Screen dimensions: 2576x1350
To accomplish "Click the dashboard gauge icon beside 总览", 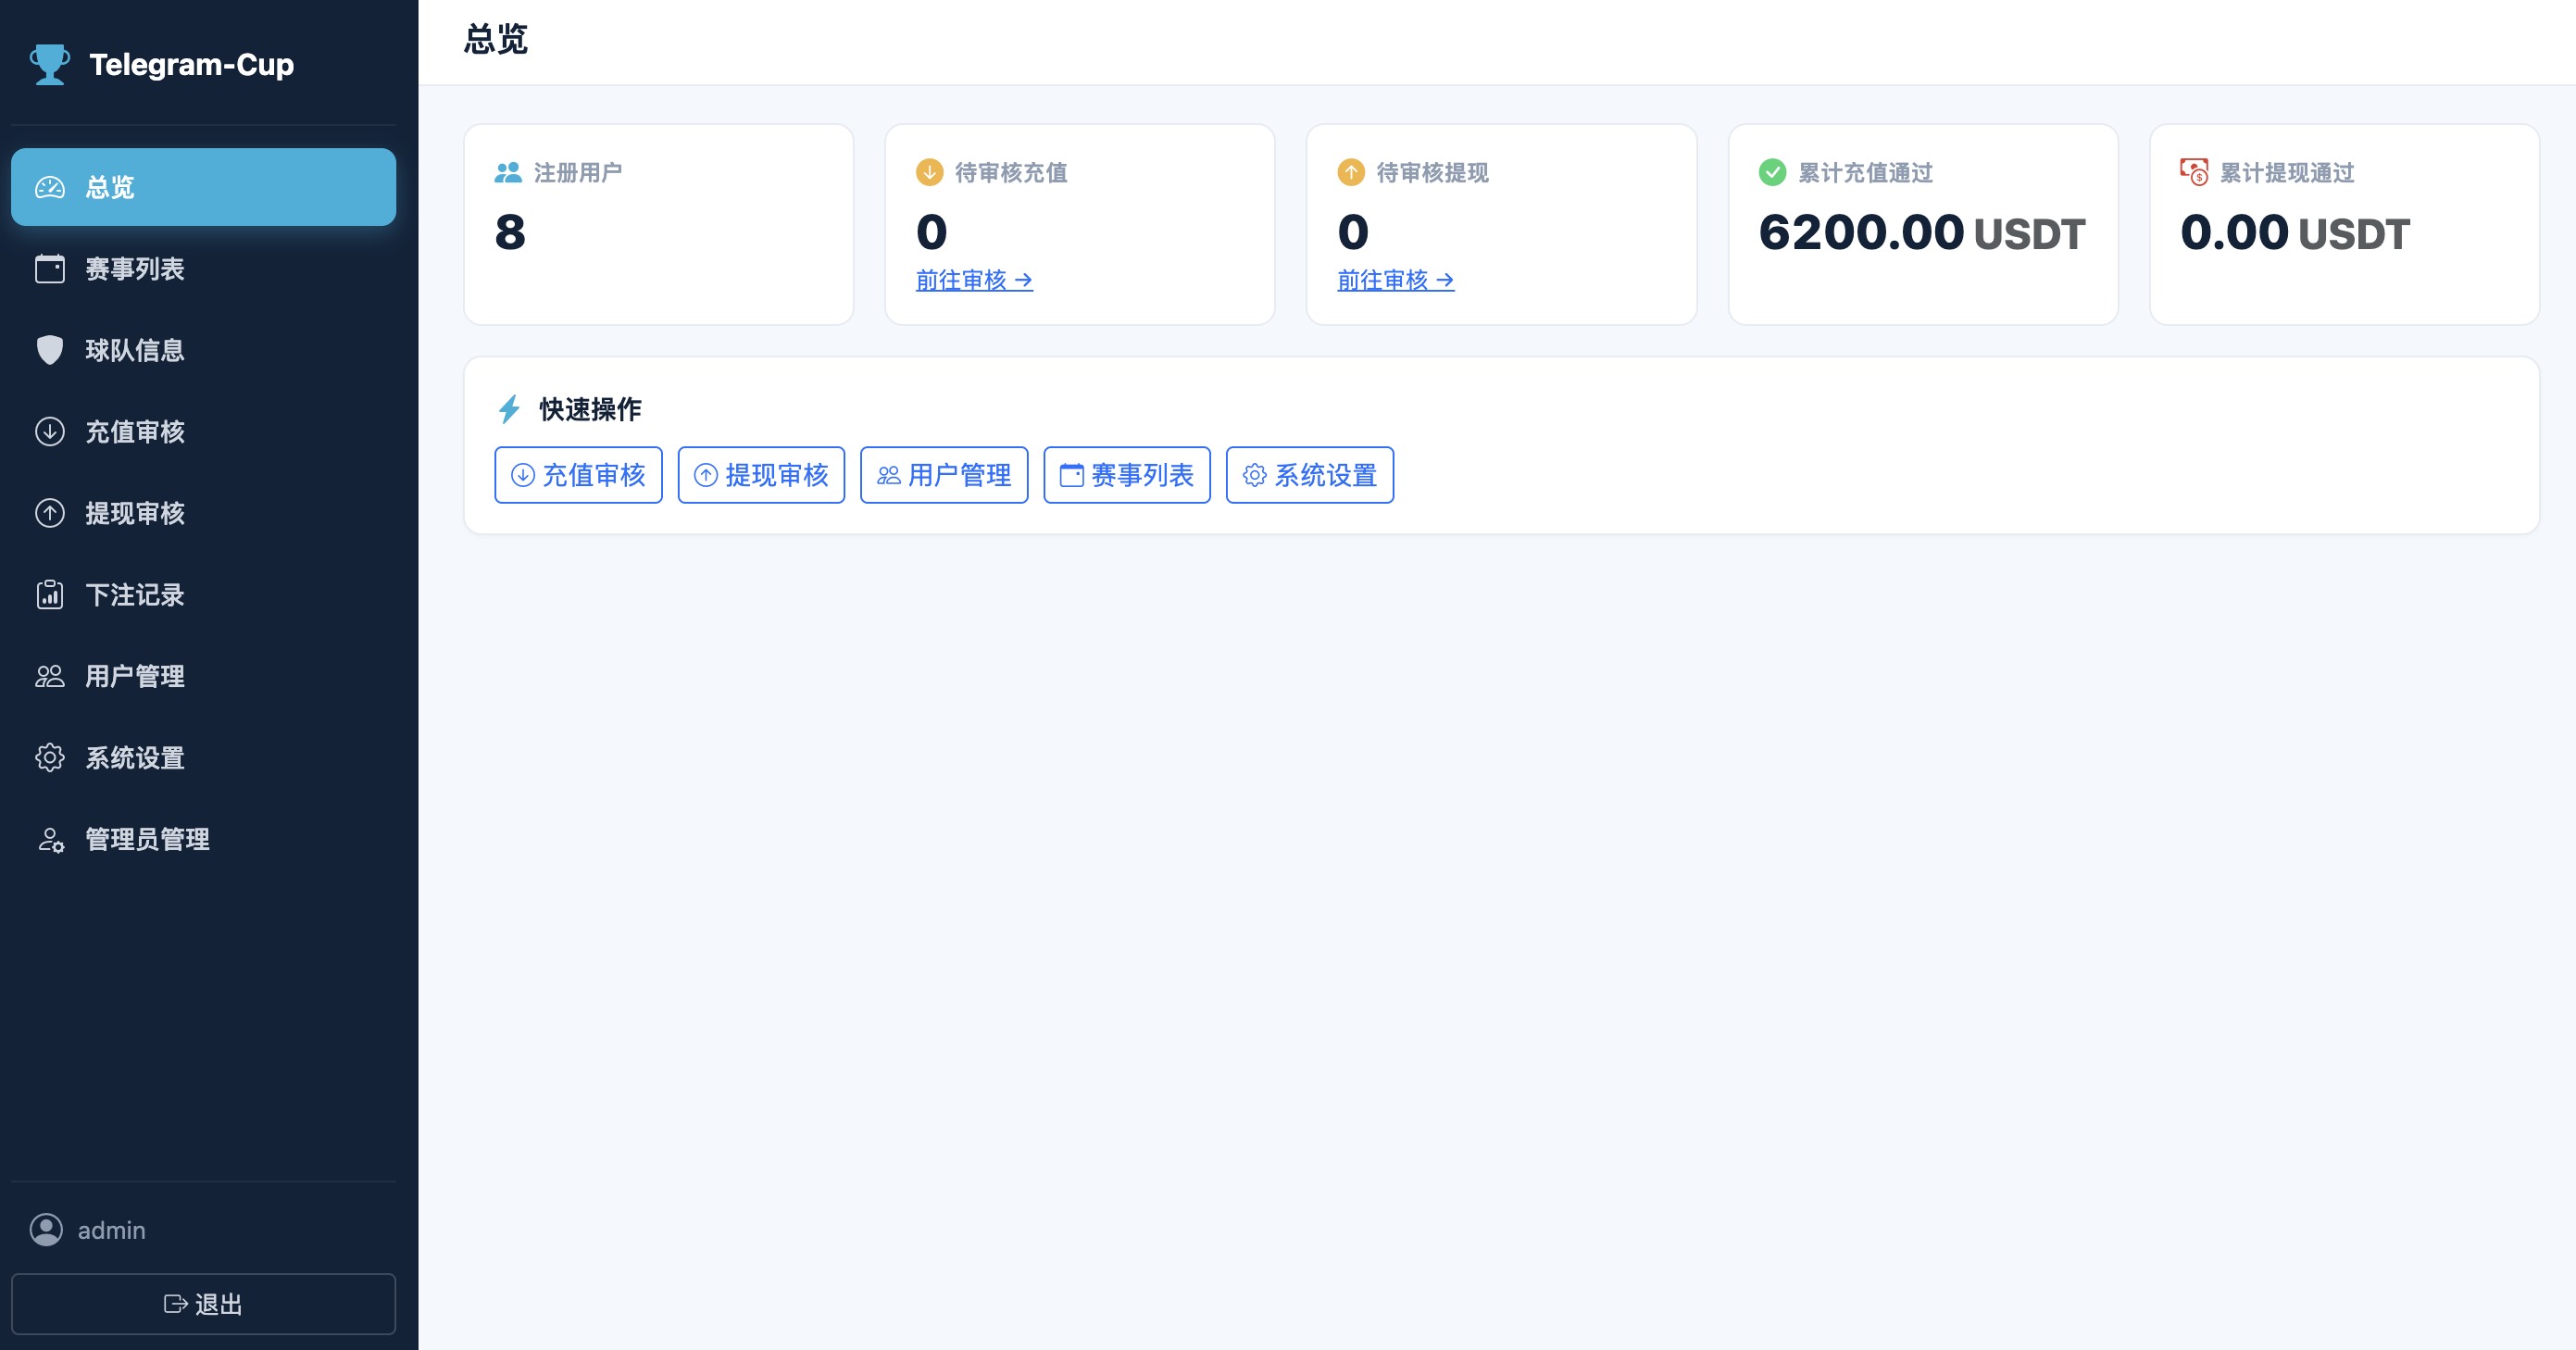I will (x=50, y=187).
